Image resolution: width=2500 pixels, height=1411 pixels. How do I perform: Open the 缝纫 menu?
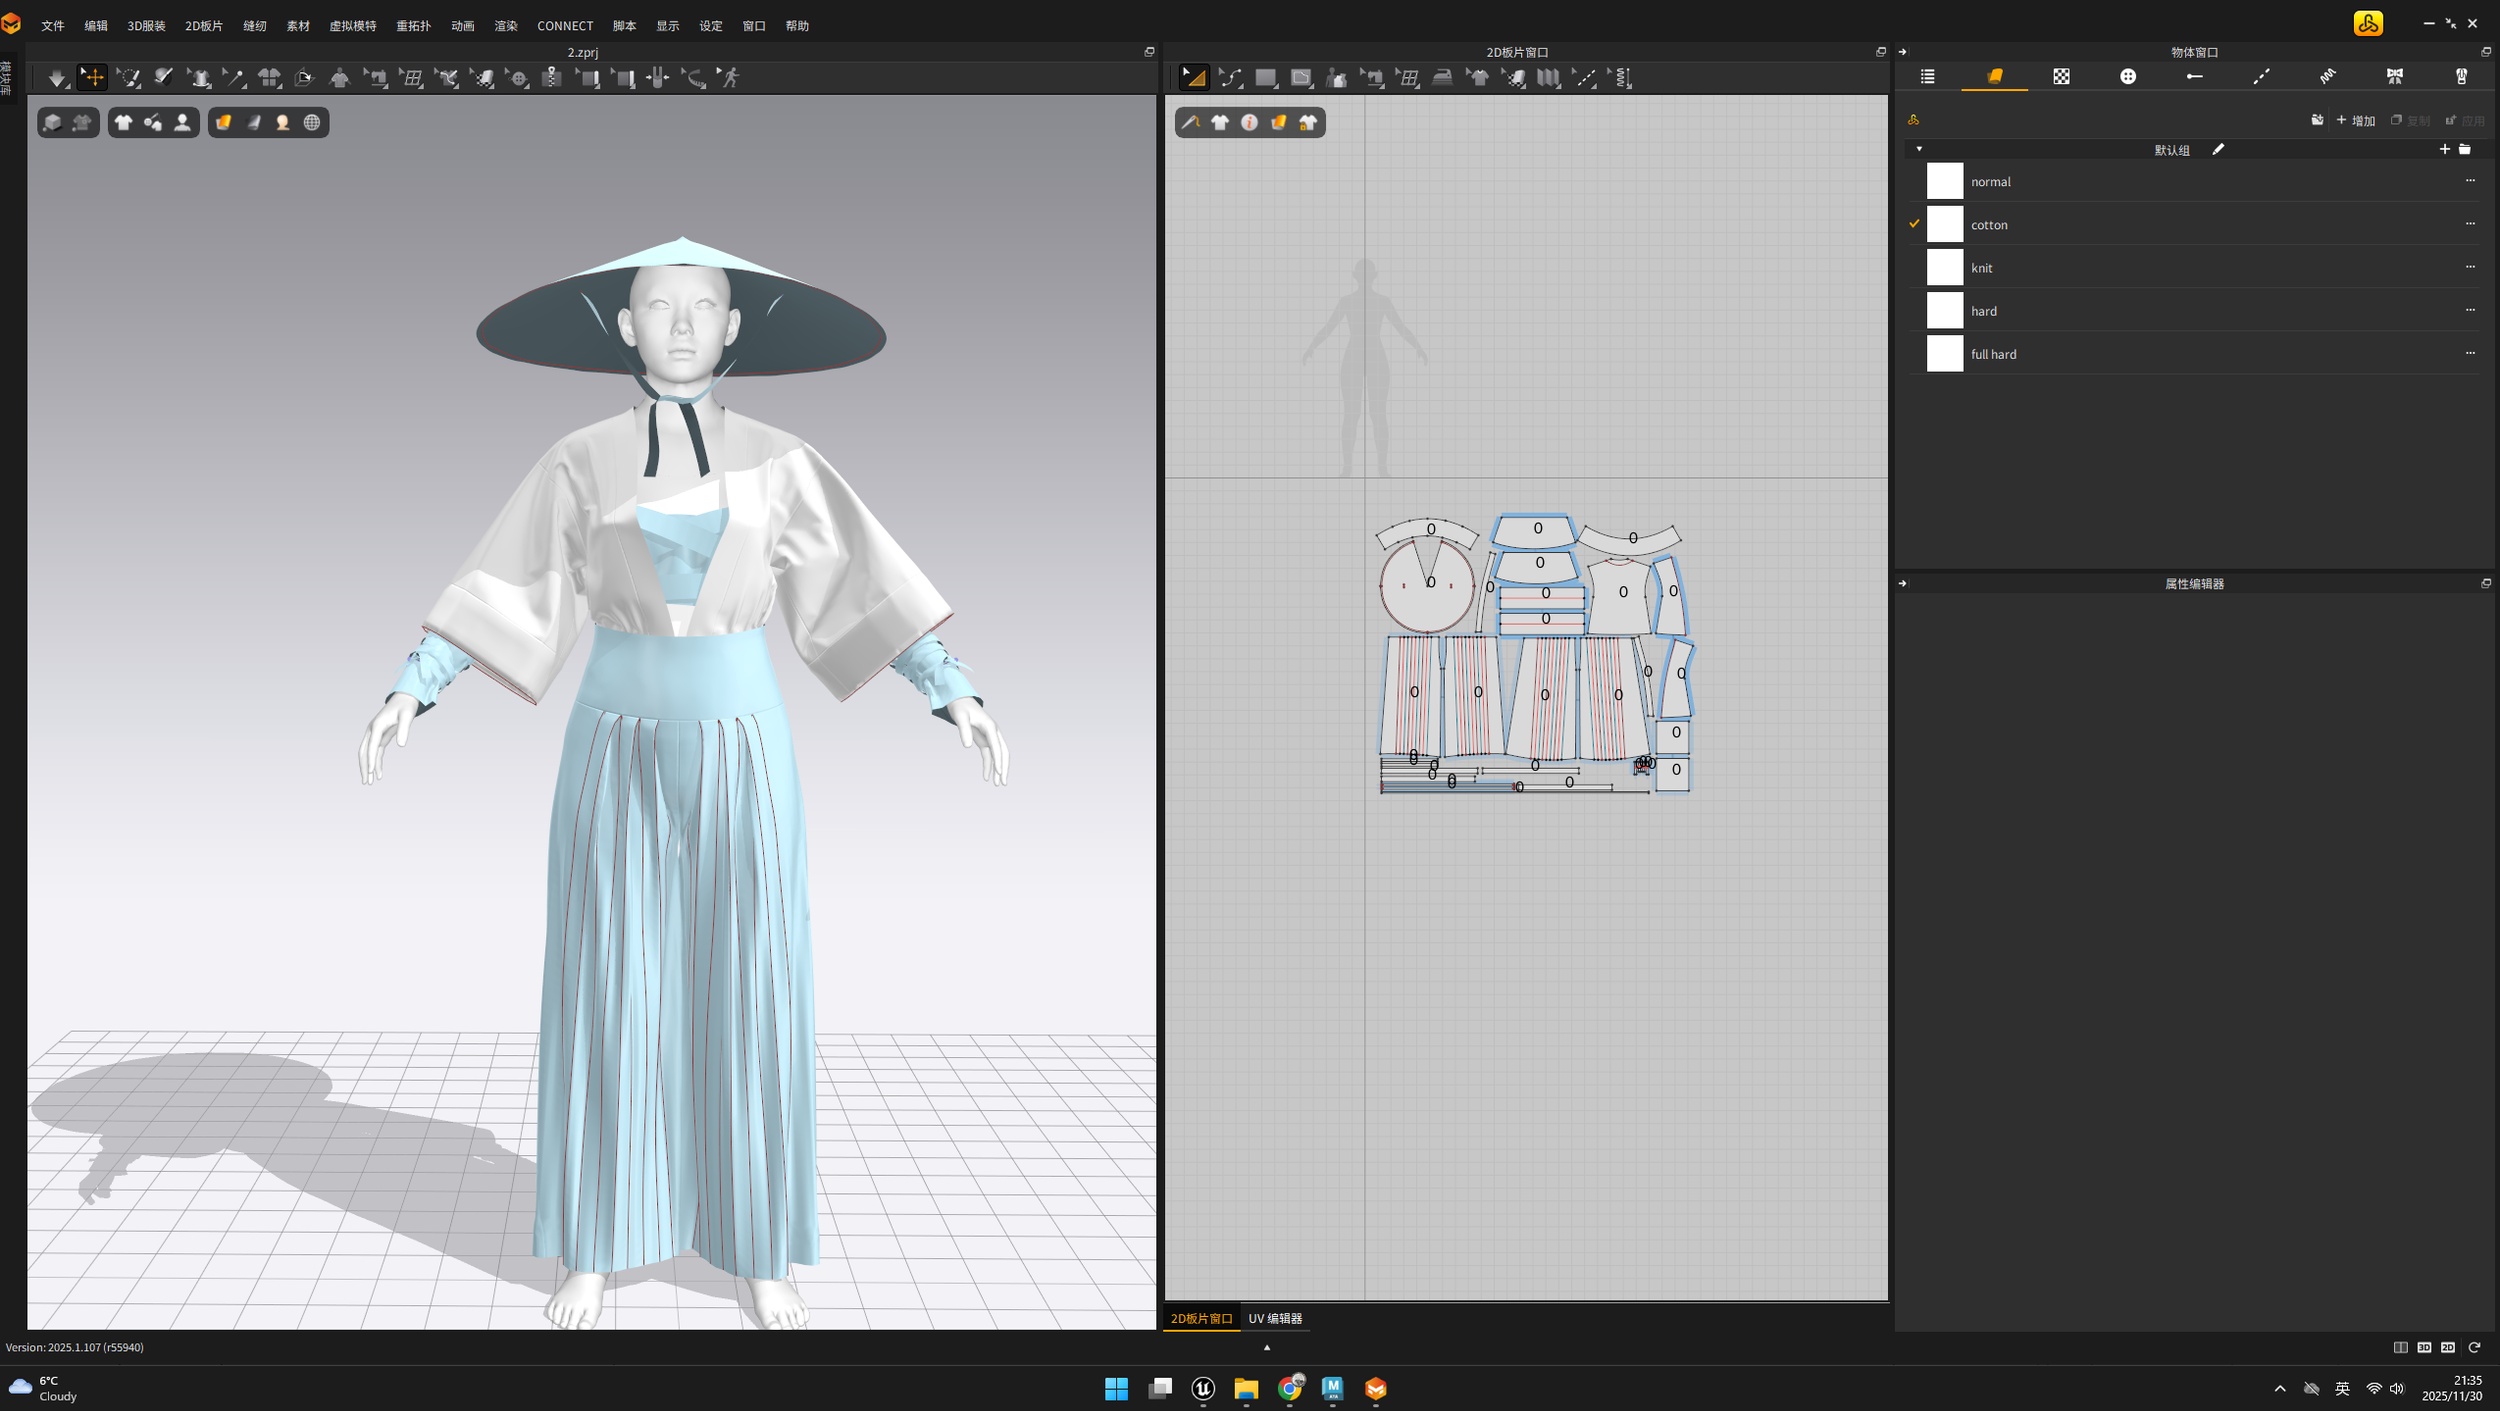255,26
